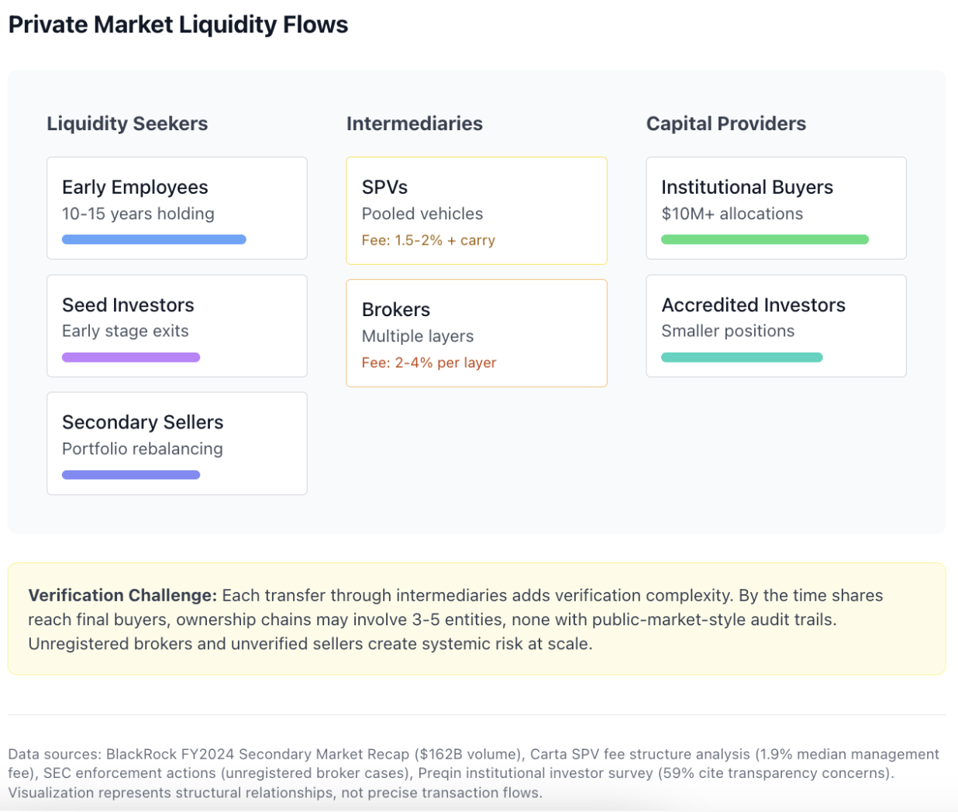Click the indigo Secondary Sellers bar
This screenshot has width=958, height=812.
pyautogui.click(x=131, y=475)
